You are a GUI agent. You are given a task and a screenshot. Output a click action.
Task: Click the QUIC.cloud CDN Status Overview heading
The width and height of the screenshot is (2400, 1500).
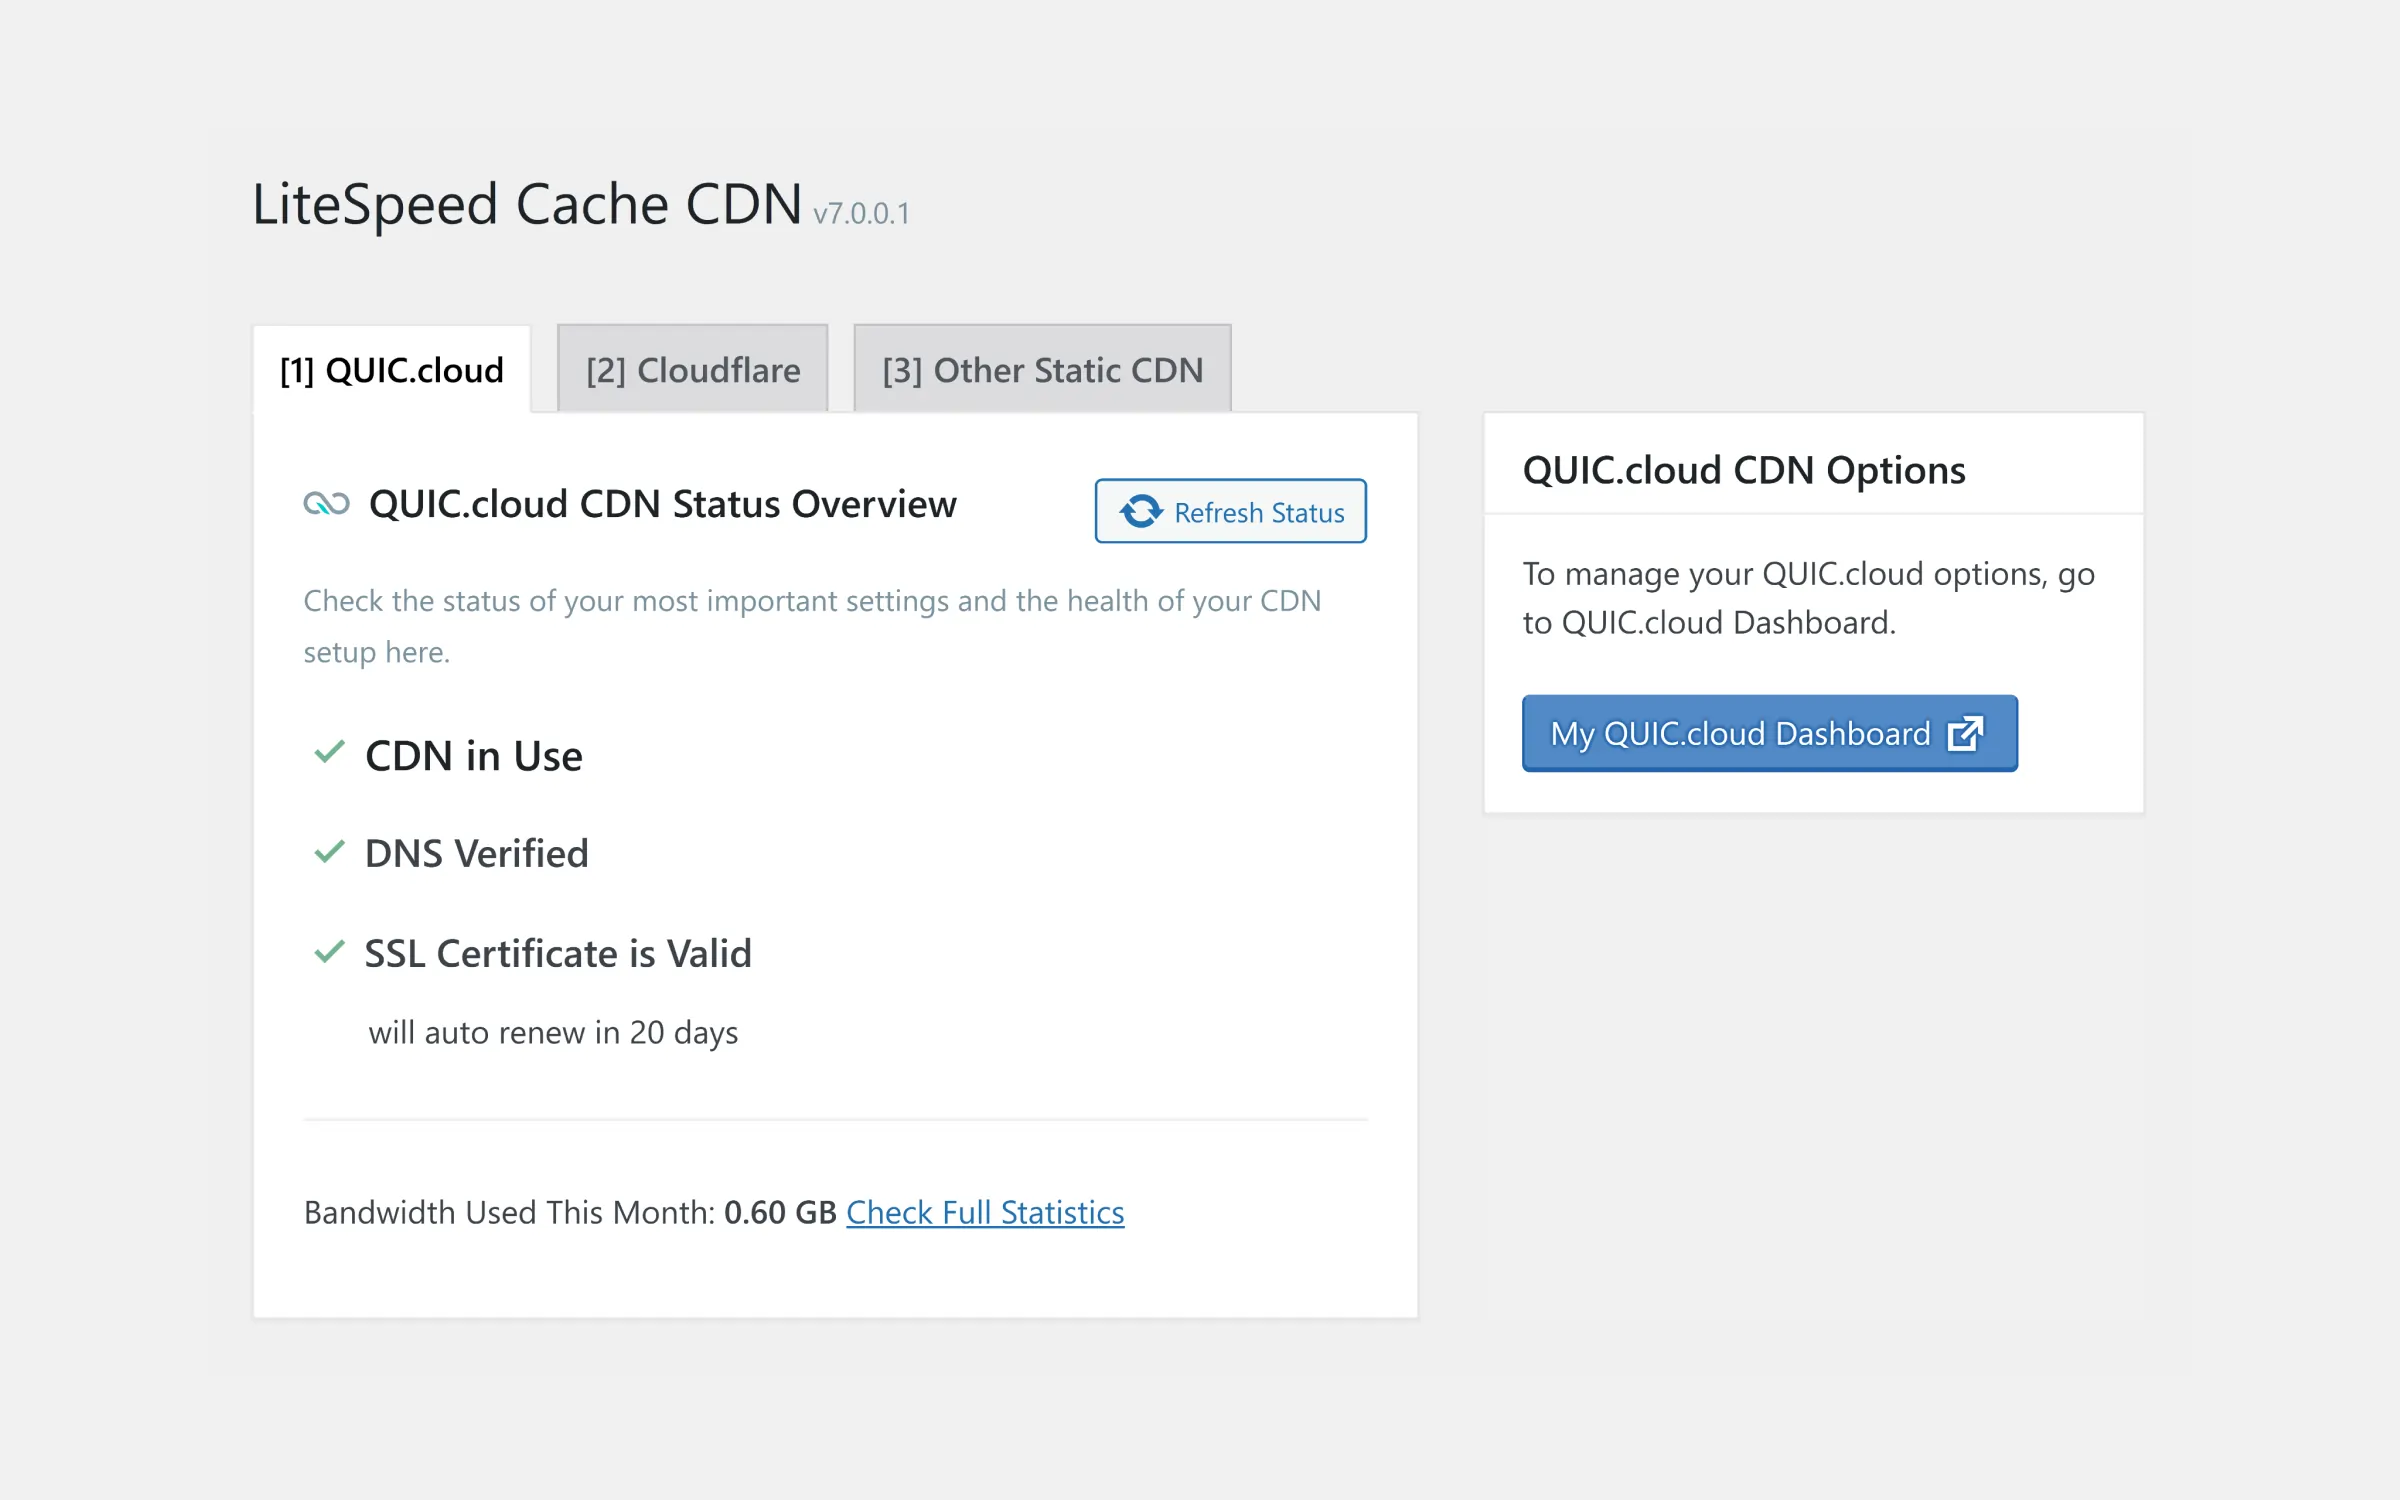point(663,504)
